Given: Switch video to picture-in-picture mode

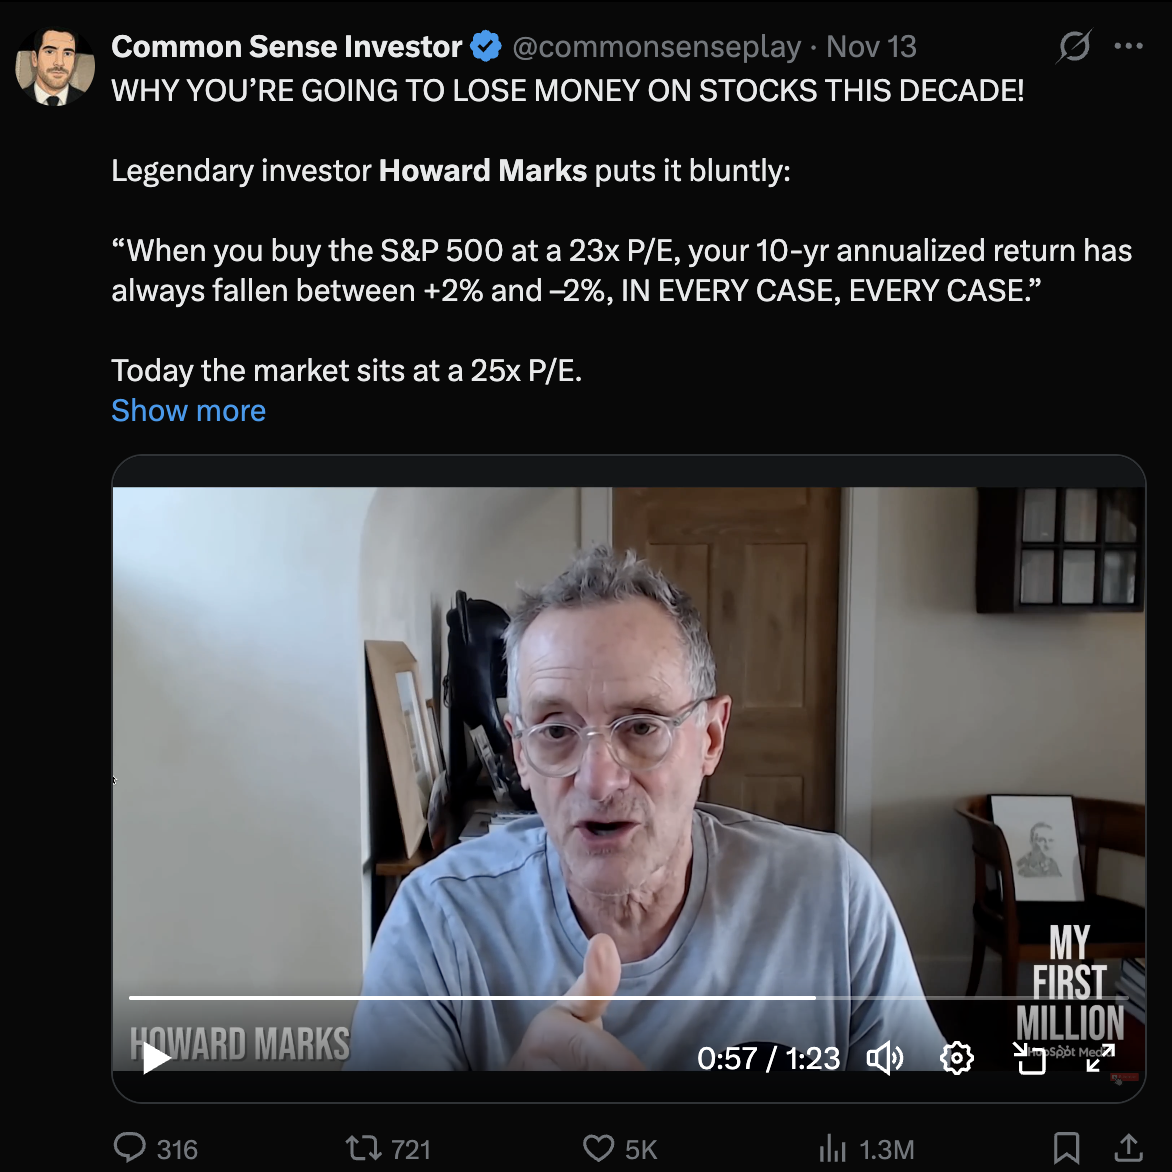Looking at the screenshot, I should coord(1029,1058).
